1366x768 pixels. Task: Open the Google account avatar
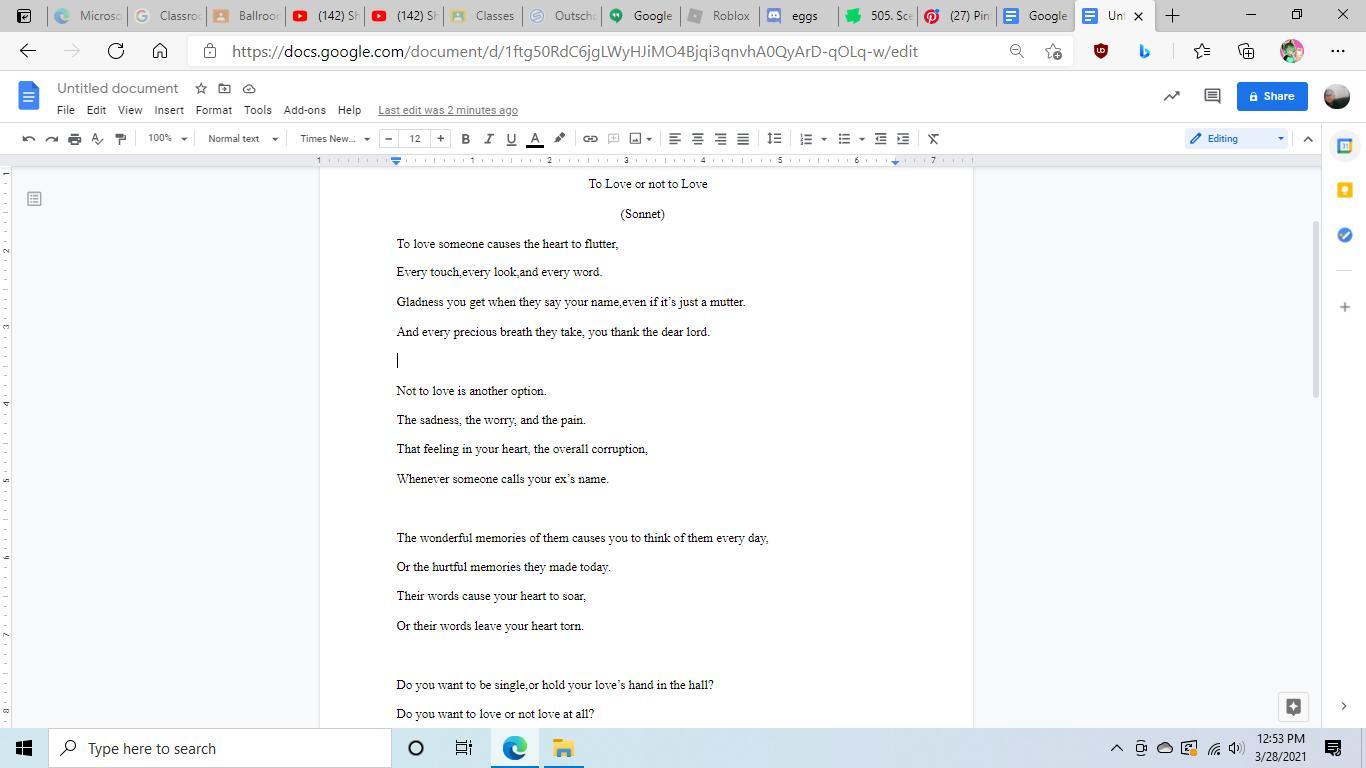tap(1337, 96)
